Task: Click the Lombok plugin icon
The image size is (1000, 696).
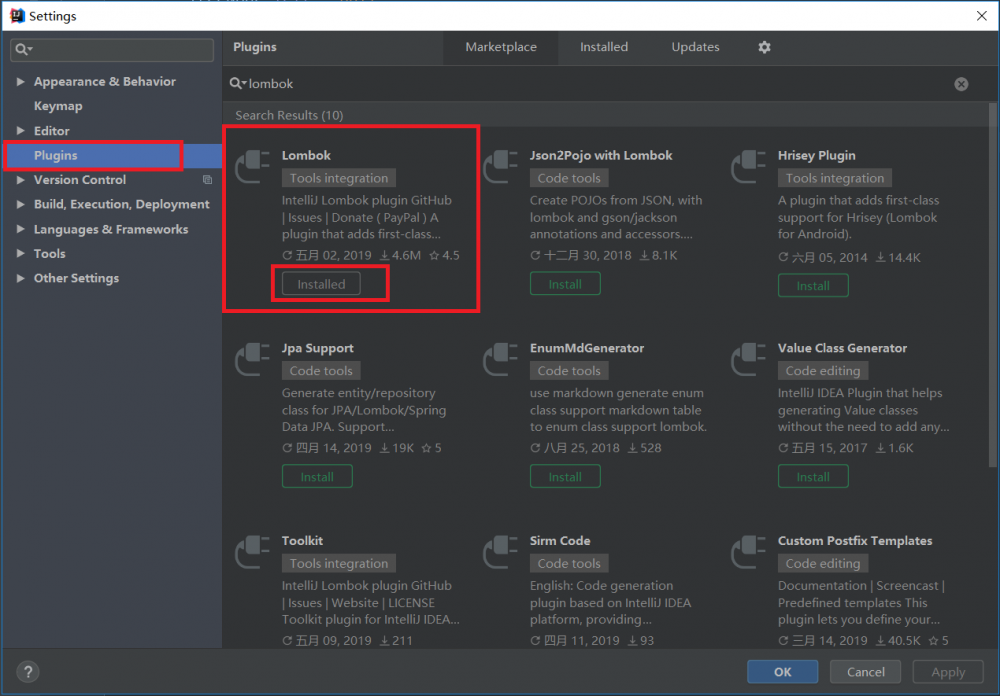Action: 253,166
